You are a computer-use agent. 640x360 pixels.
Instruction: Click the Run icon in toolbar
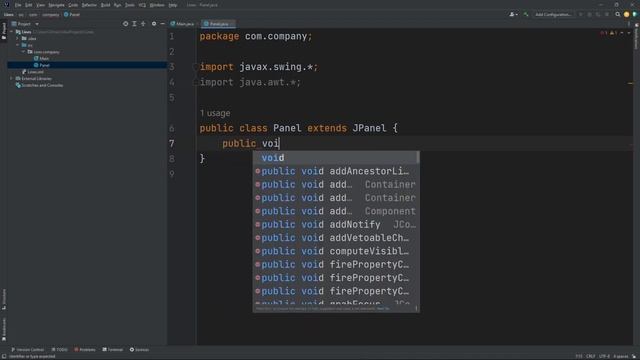click(580, 15)
